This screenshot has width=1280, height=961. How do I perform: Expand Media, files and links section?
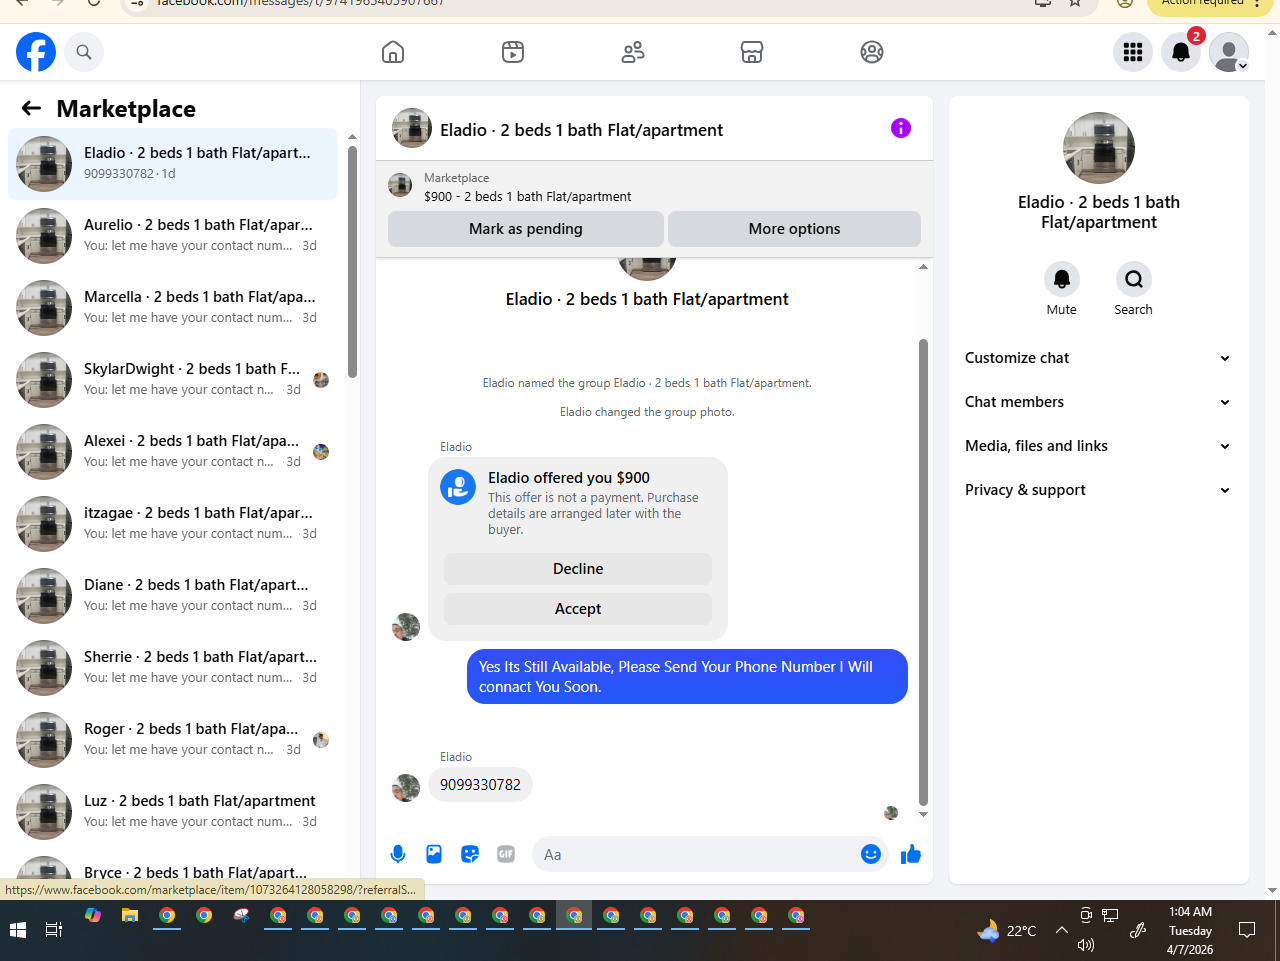coord(1098,446)
